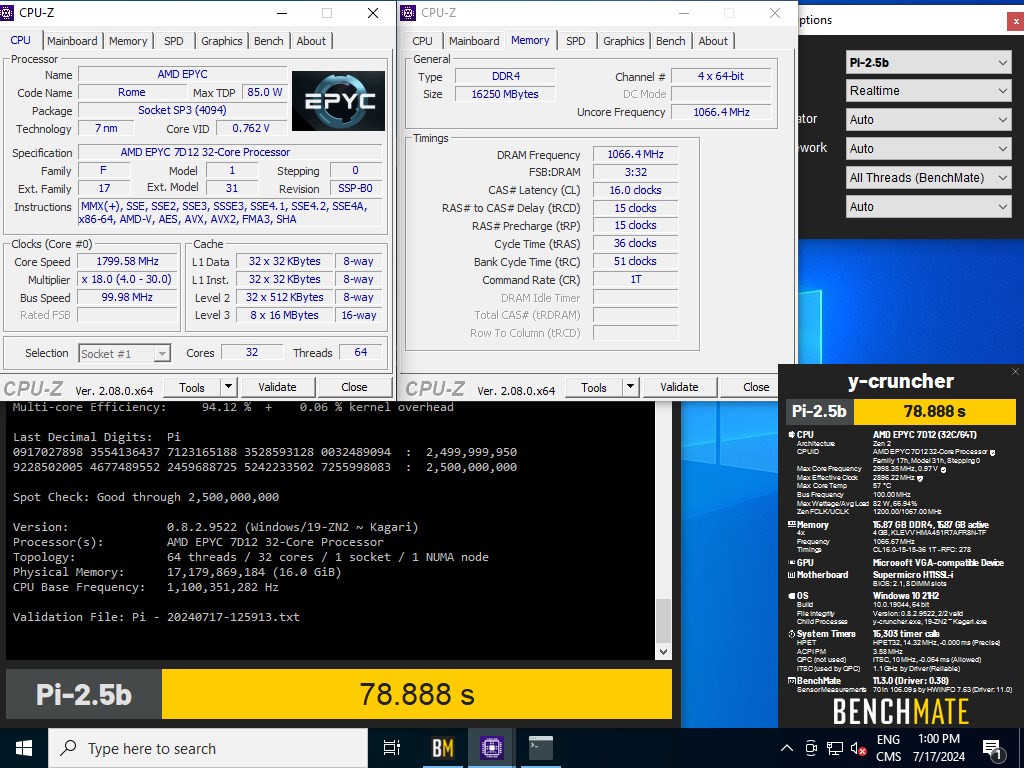Screen dimensions: 1024x768
Task: Click the EPYC processor logo
Action: pos(338,101)
